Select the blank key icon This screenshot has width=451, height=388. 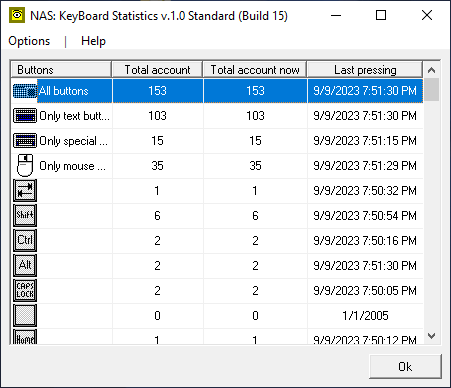[25, 316]
